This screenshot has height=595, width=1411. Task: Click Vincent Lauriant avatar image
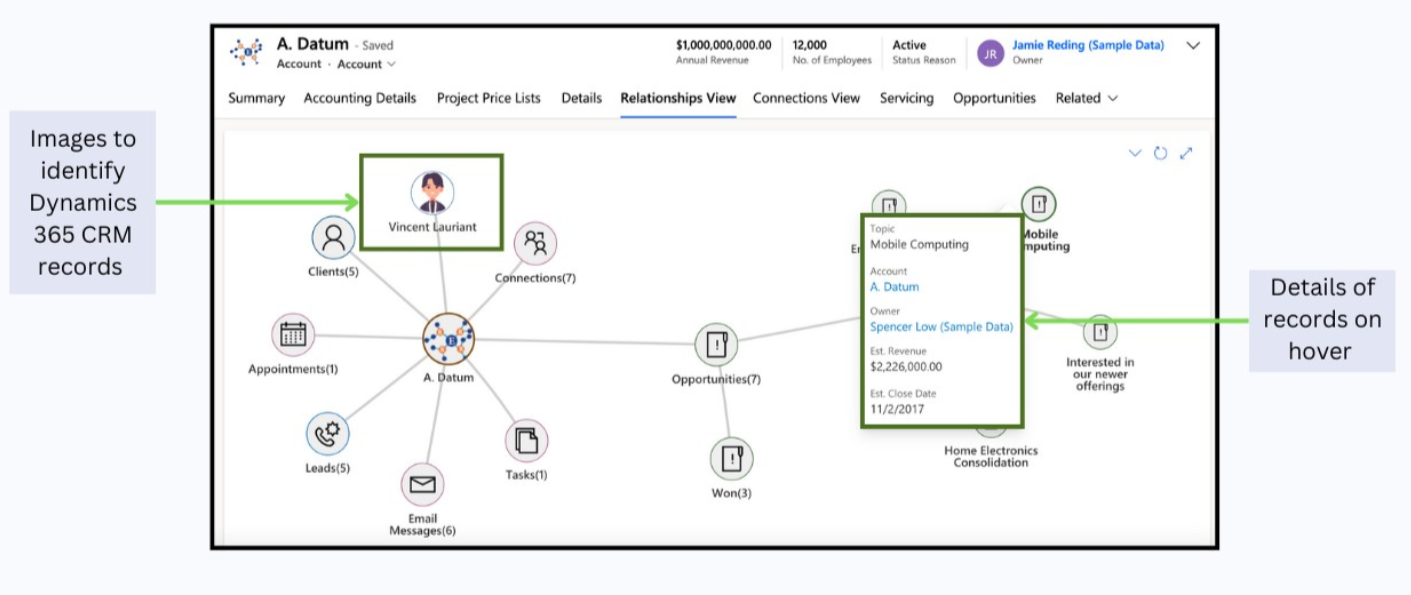(x=432, y=192)
